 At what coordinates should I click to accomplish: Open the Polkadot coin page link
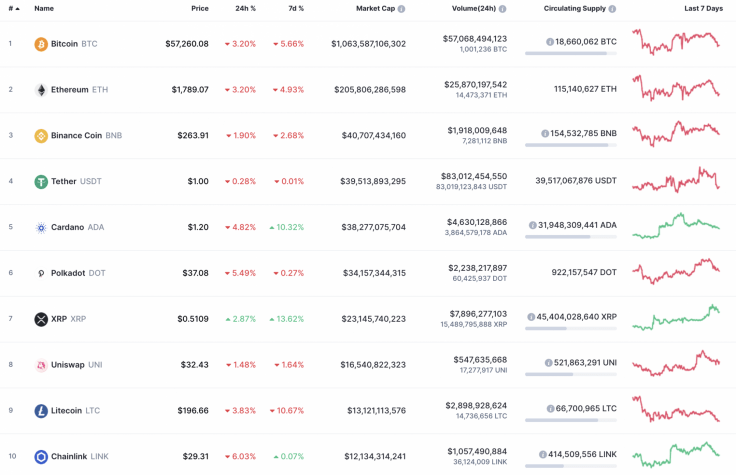(68, 273)
